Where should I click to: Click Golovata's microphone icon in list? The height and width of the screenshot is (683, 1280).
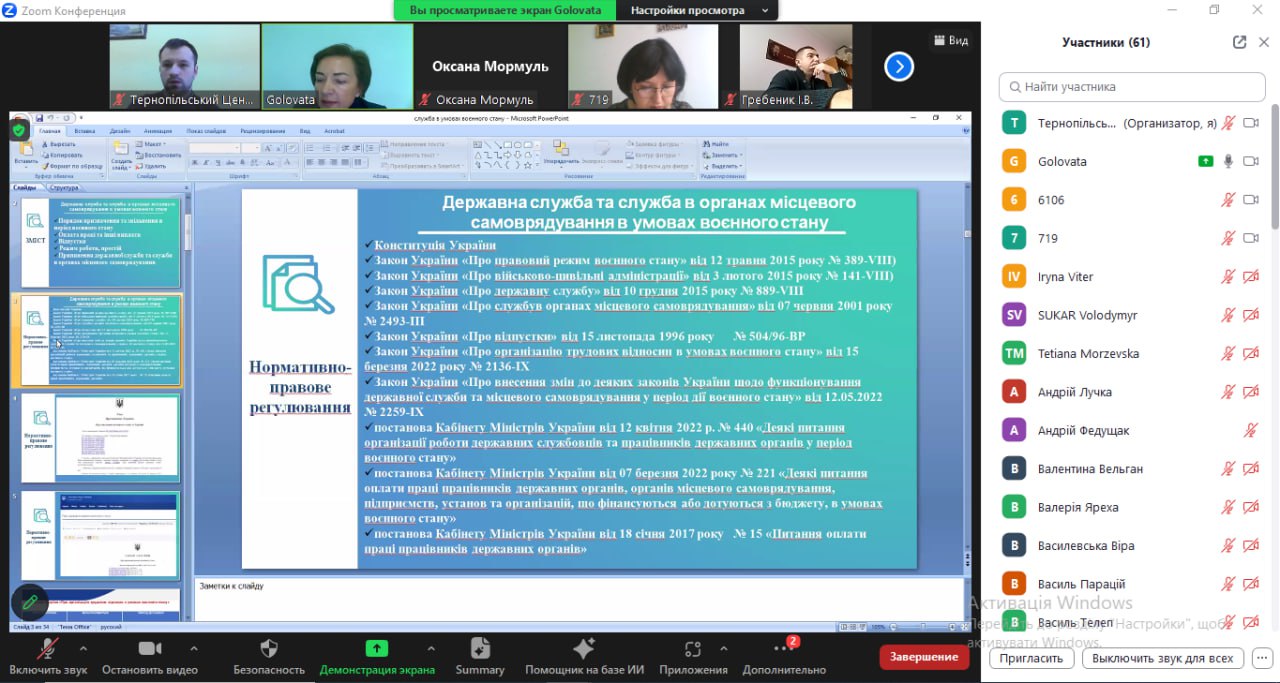click(1228, 161)
